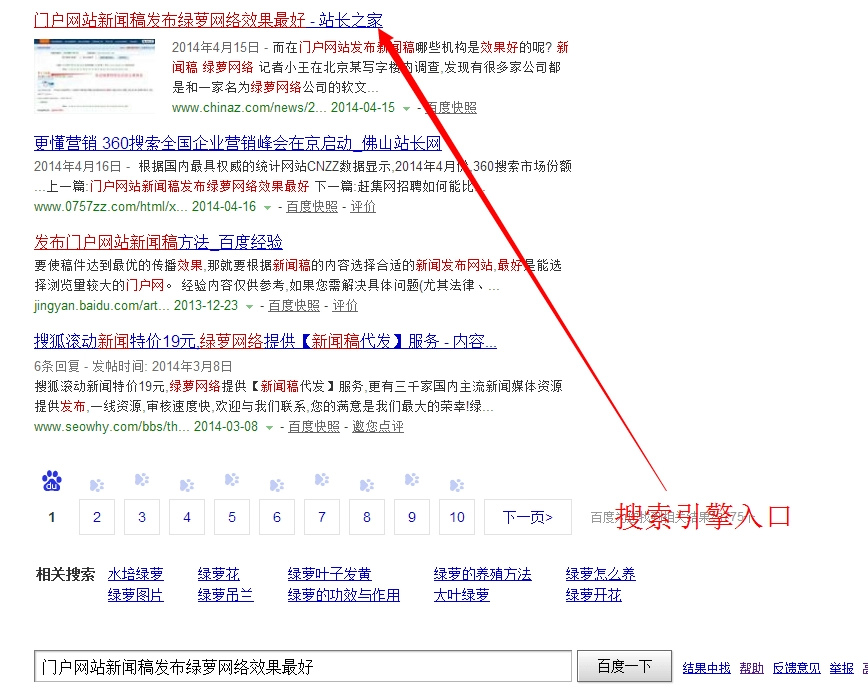The width and height of the screenshot is (868, 693).
Task: Open result '发布门户网站新闻稿方法_百度经验'
Action: tap(158, 242)
